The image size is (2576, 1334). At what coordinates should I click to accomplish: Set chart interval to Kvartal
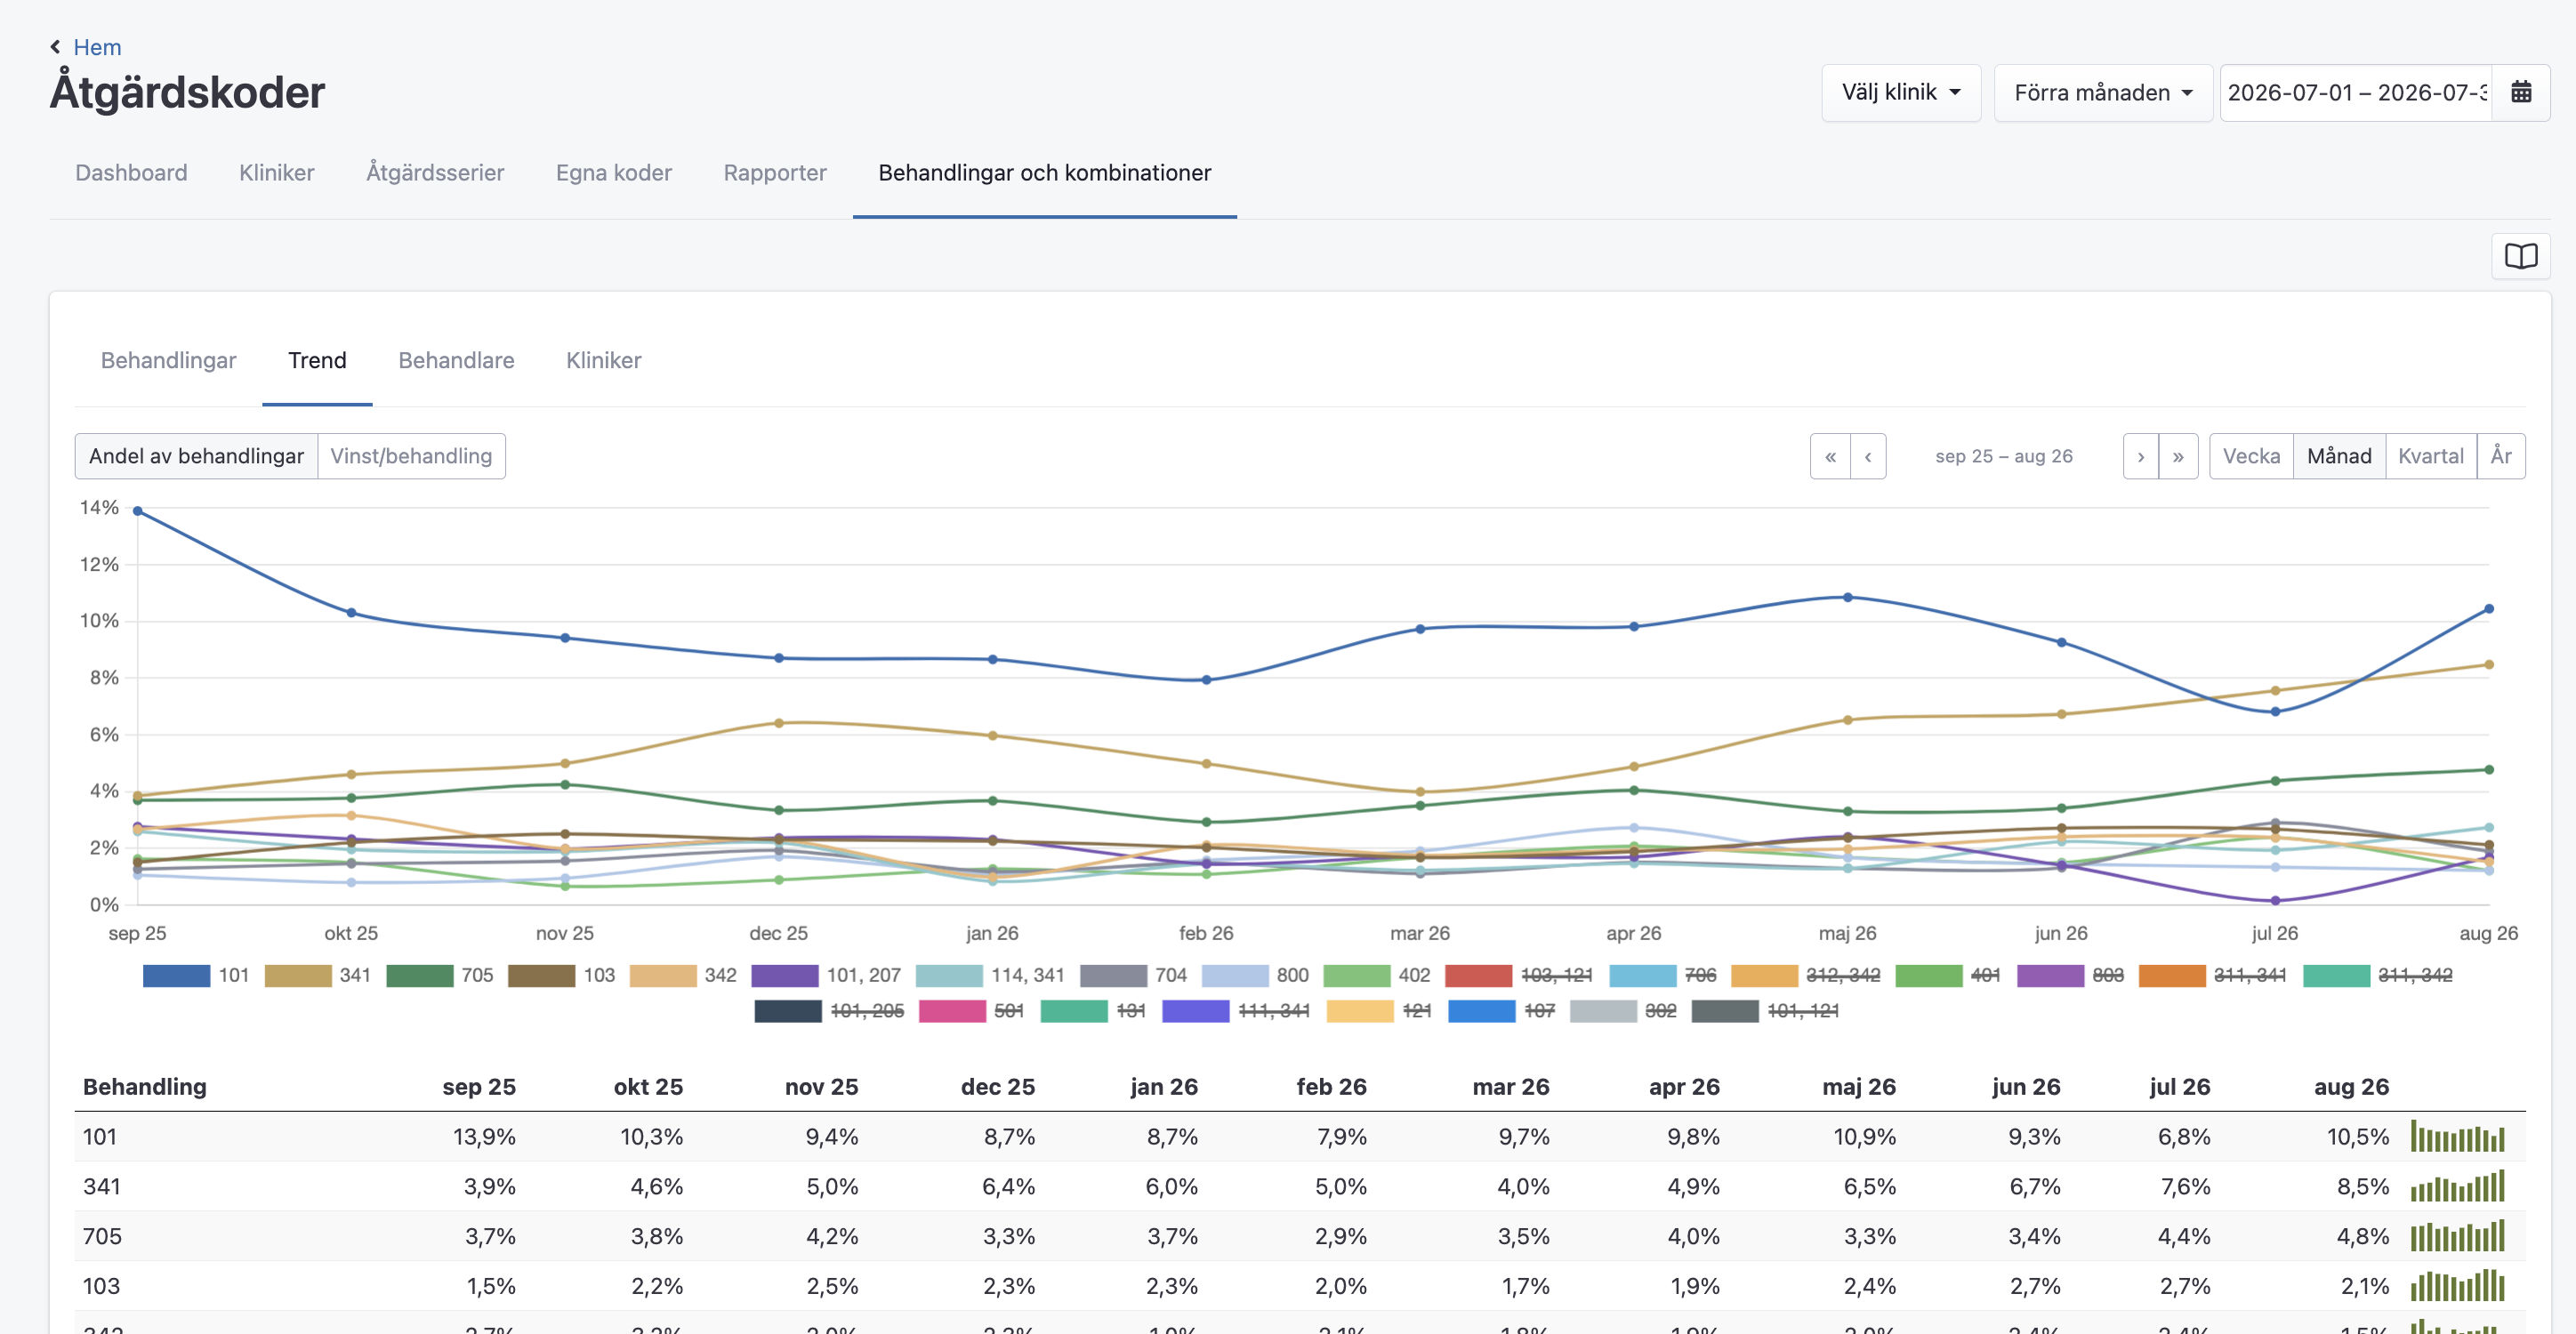point(2431,456)
